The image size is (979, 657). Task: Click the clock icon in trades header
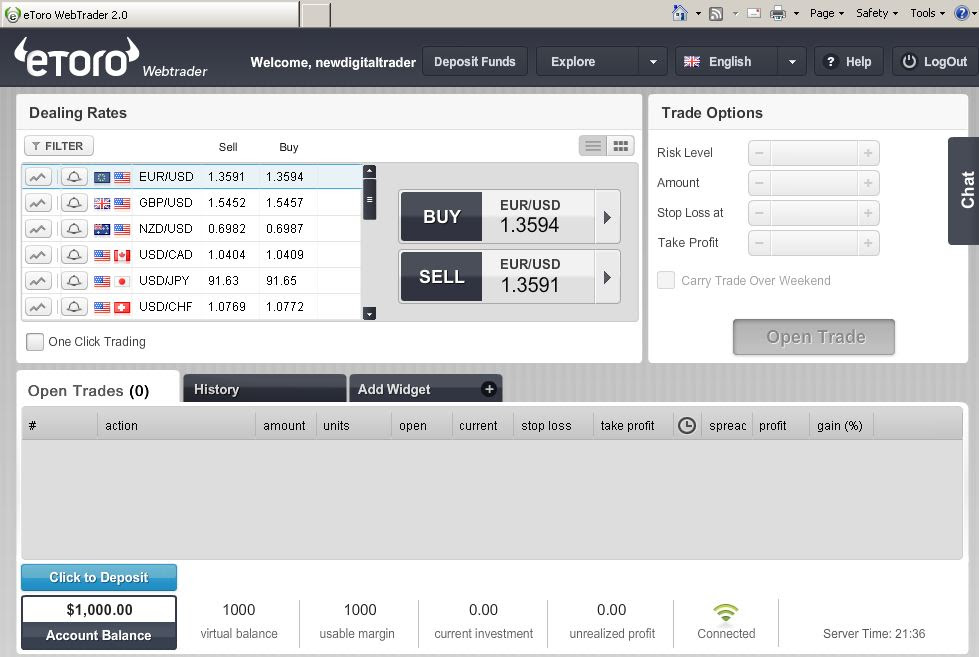point(687,425)
